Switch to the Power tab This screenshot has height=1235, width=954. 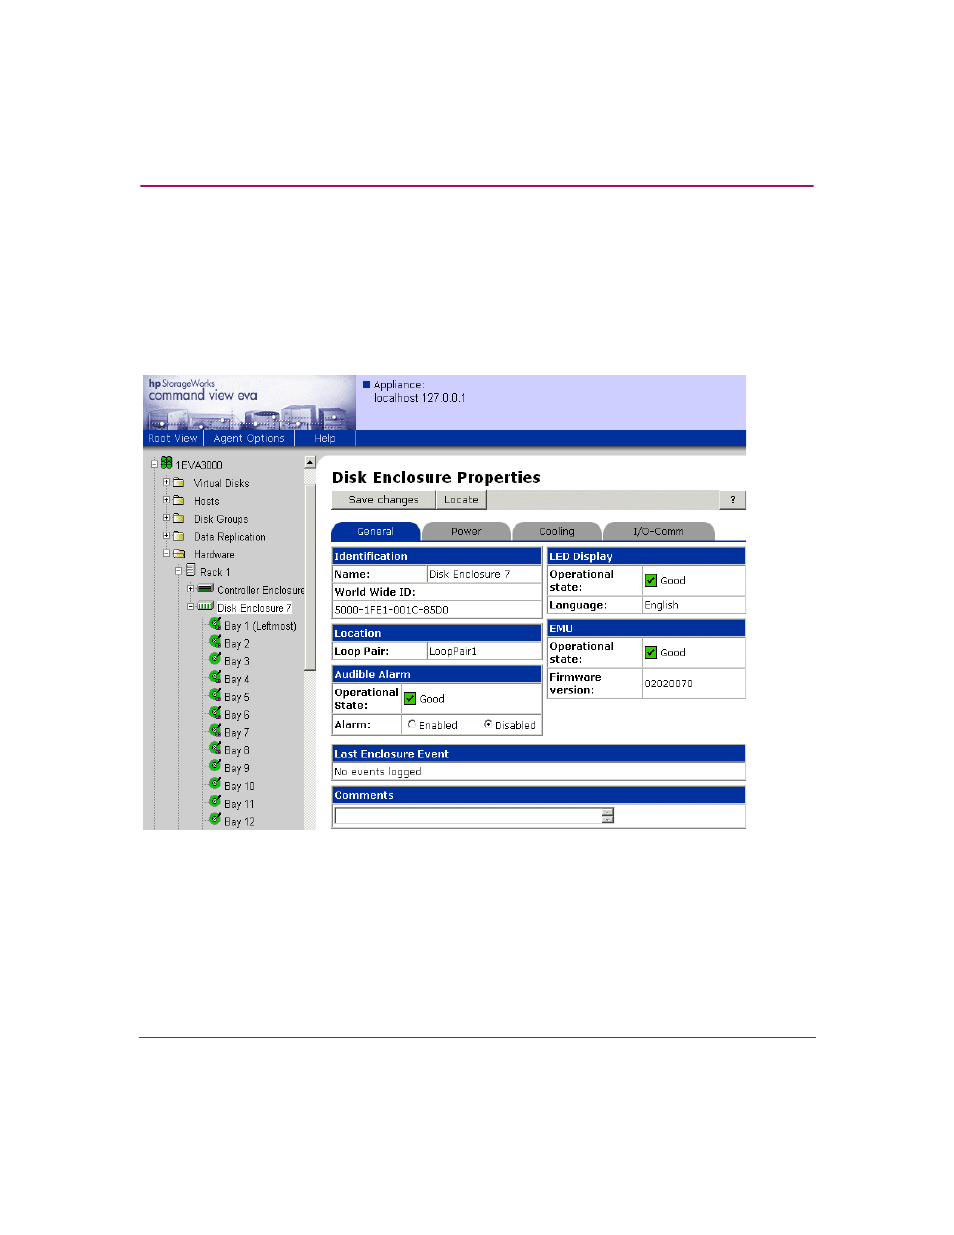coord(466,531)
